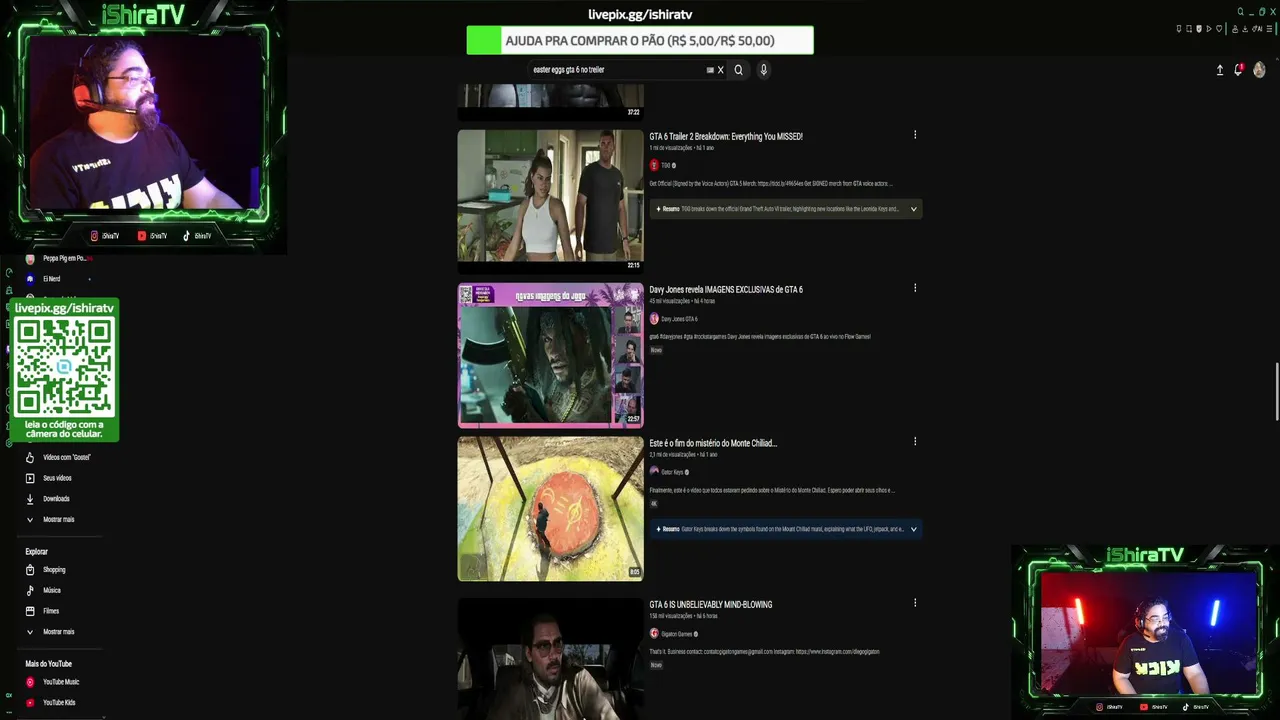Open options menu for GTA 6 IS UNBELIEVABLY MIND-BLOWING
The width and height of the screenshot is (1280, 720).
point(915,602)
